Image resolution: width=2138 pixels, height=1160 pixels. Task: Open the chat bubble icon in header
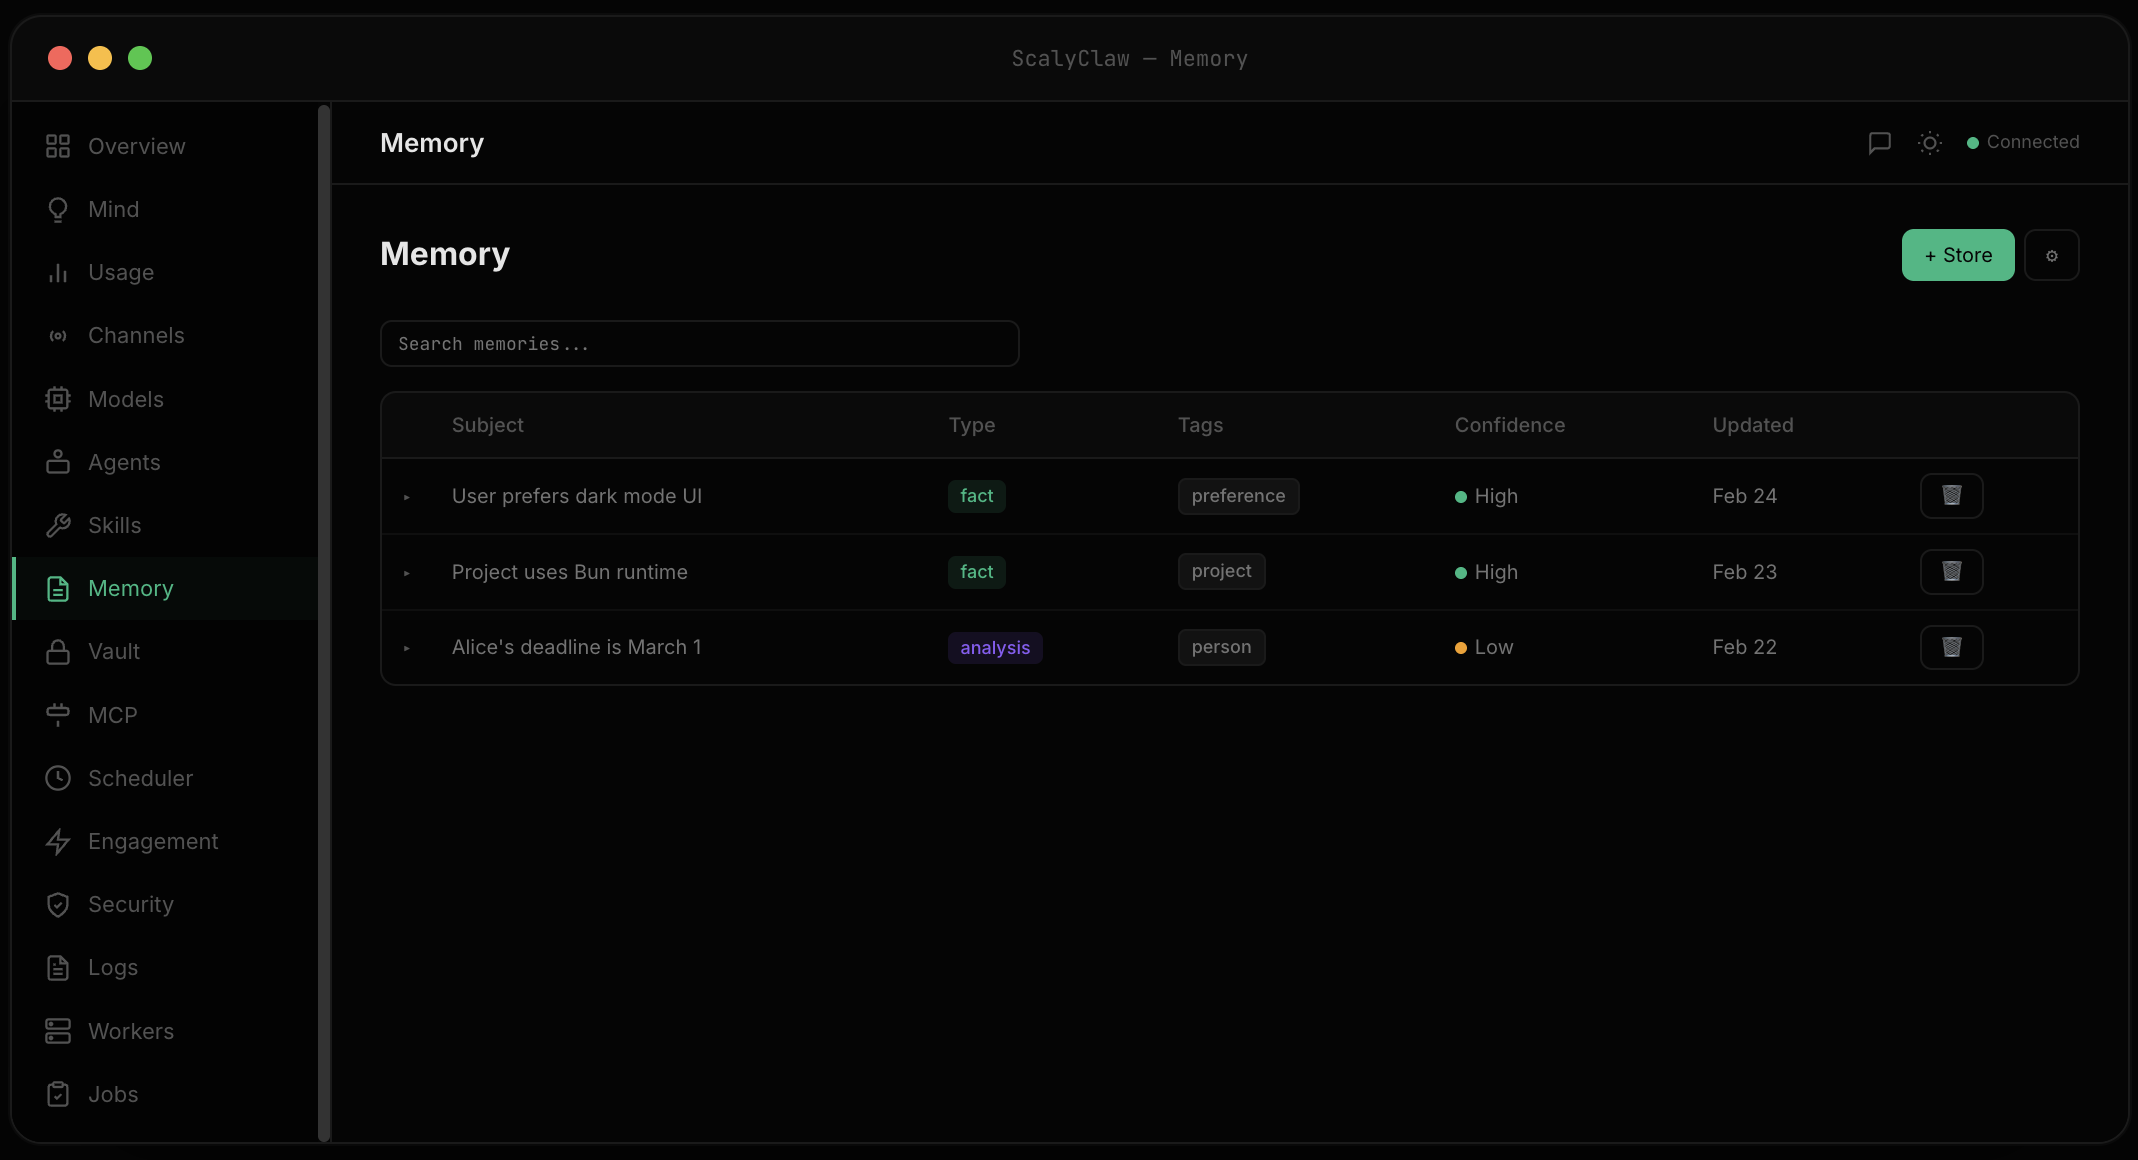click(1879, 143)
